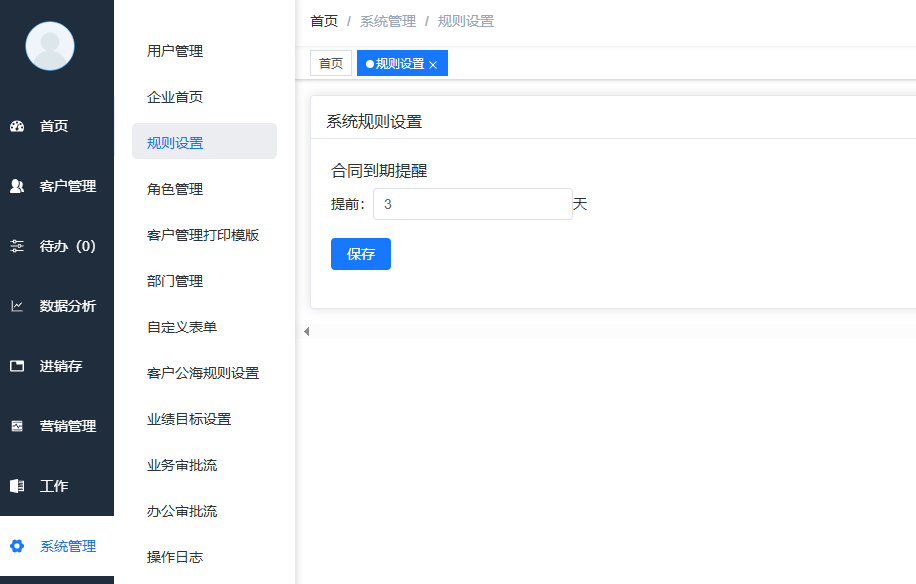Open 操作日志 submenu item
The image size is (916, 584).
point(204,557)
